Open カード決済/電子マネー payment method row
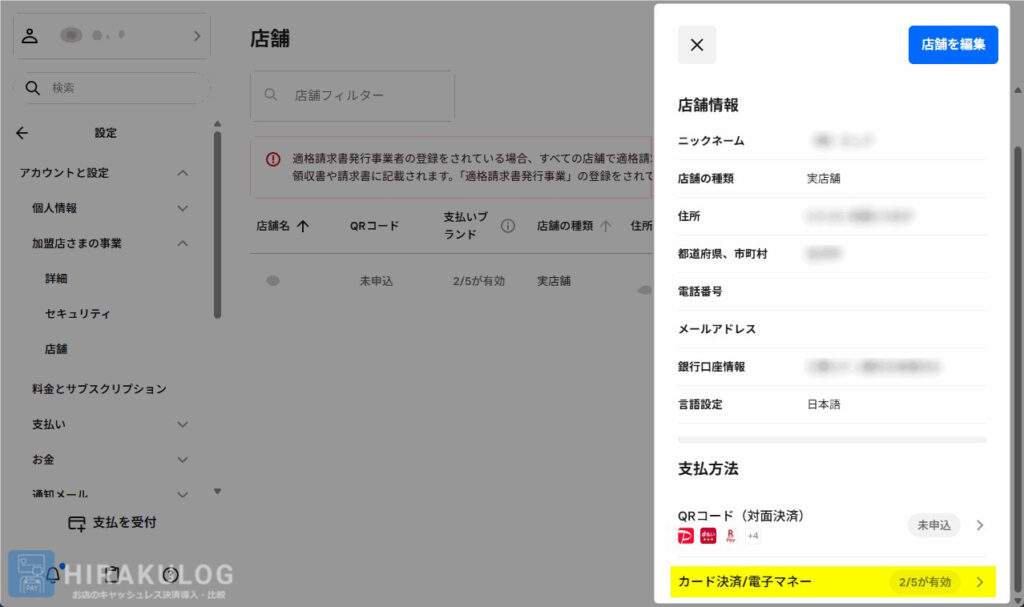Image resolution: width=1024 pixels, height=607 pixels. (832, 582)
